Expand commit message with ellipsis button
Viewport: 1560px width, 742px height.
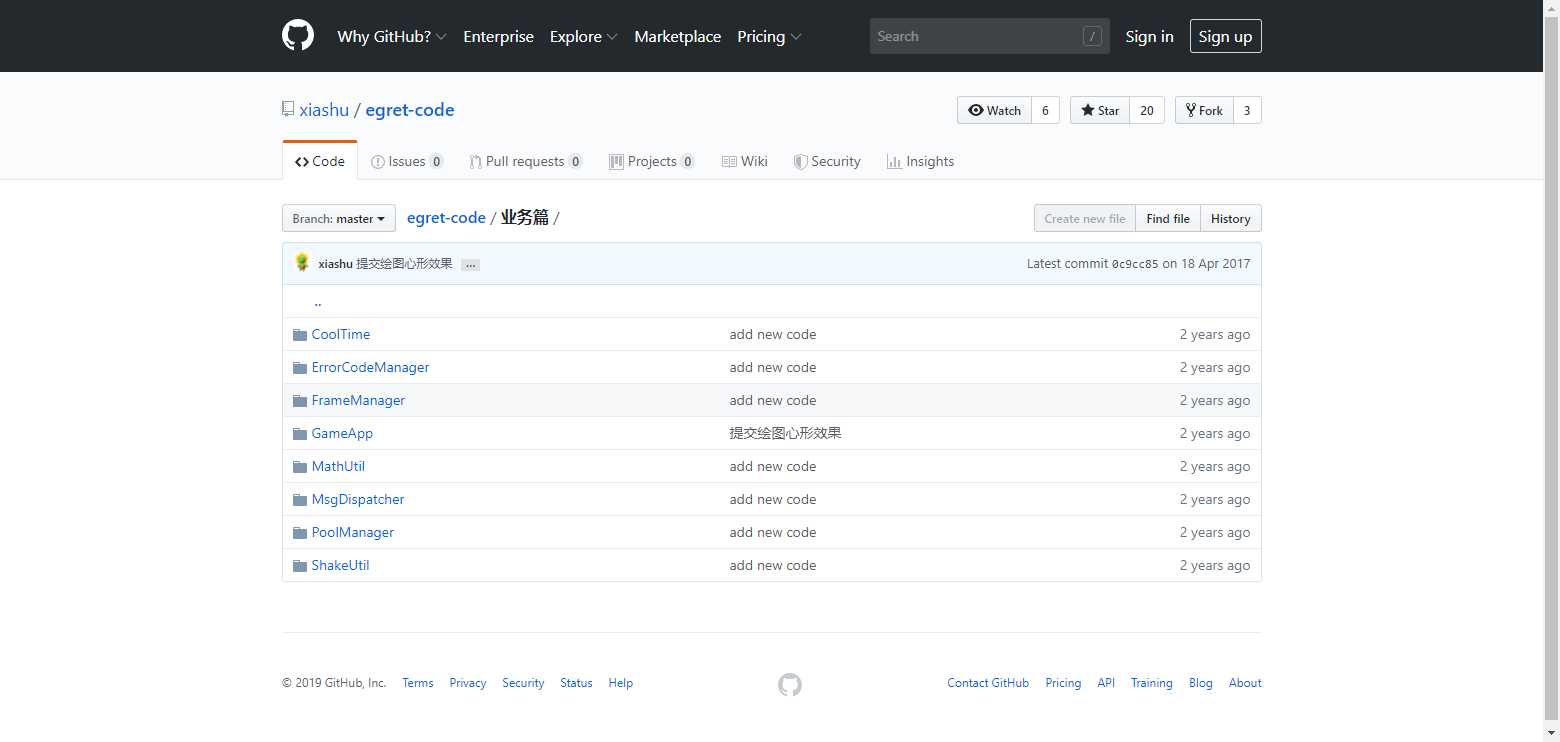click(470, 265)
